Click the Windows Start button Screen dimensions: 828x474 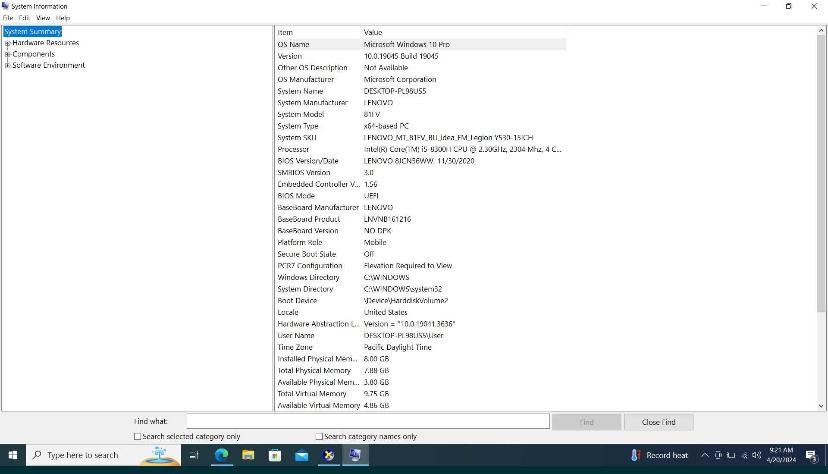click(x=13, y=455)
